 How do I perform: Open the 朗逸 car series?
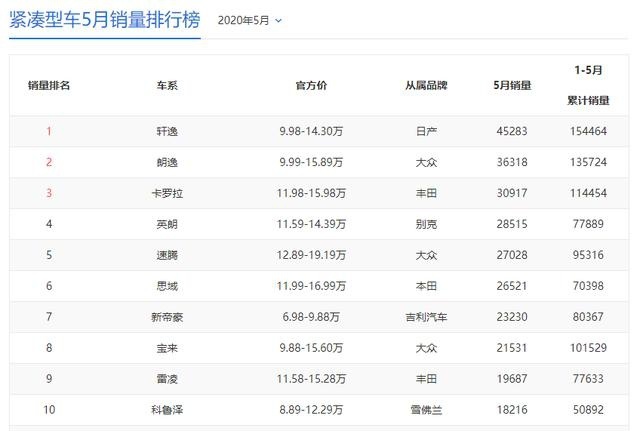coord(167,162)
